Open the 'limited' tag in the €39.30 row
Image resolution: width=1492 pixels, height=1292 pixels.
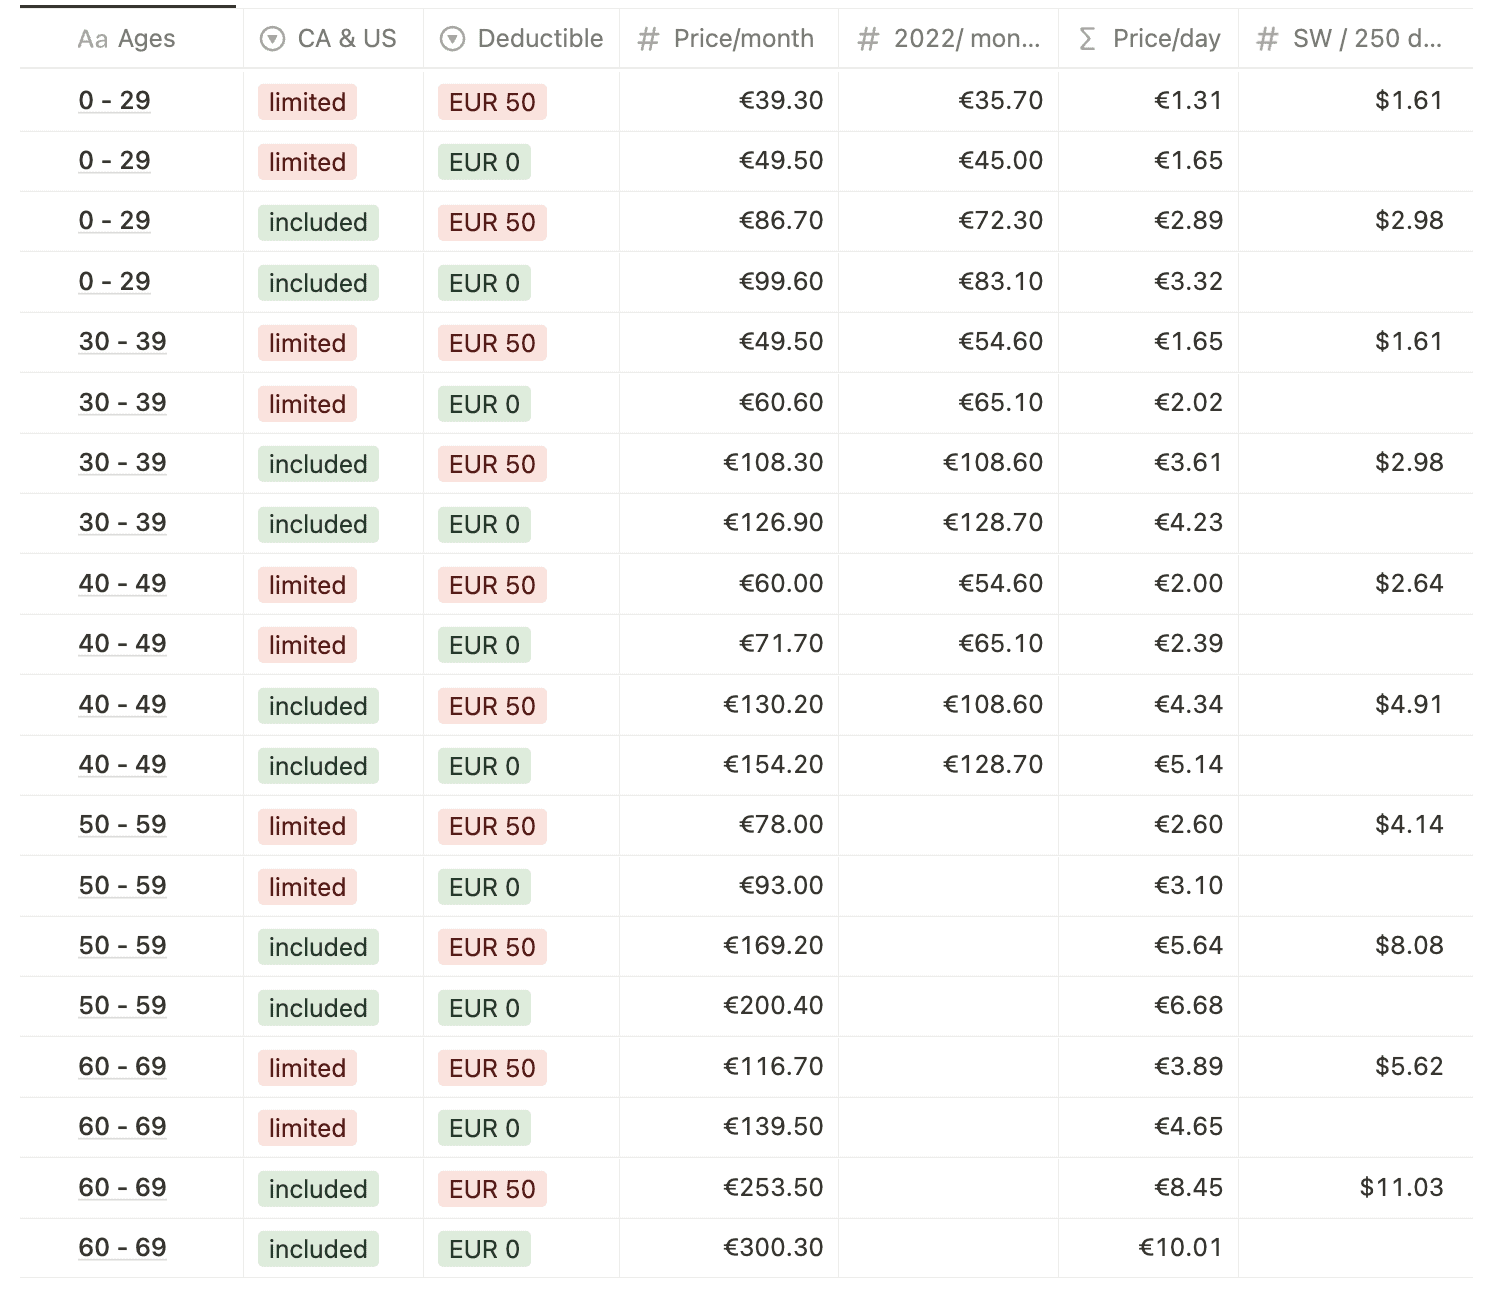307,102
